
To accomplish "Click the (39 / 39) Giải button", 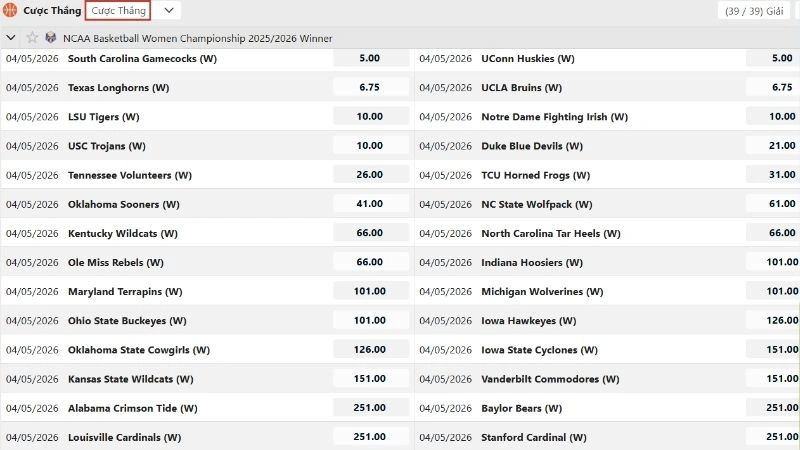I will [x=754, y=11].
